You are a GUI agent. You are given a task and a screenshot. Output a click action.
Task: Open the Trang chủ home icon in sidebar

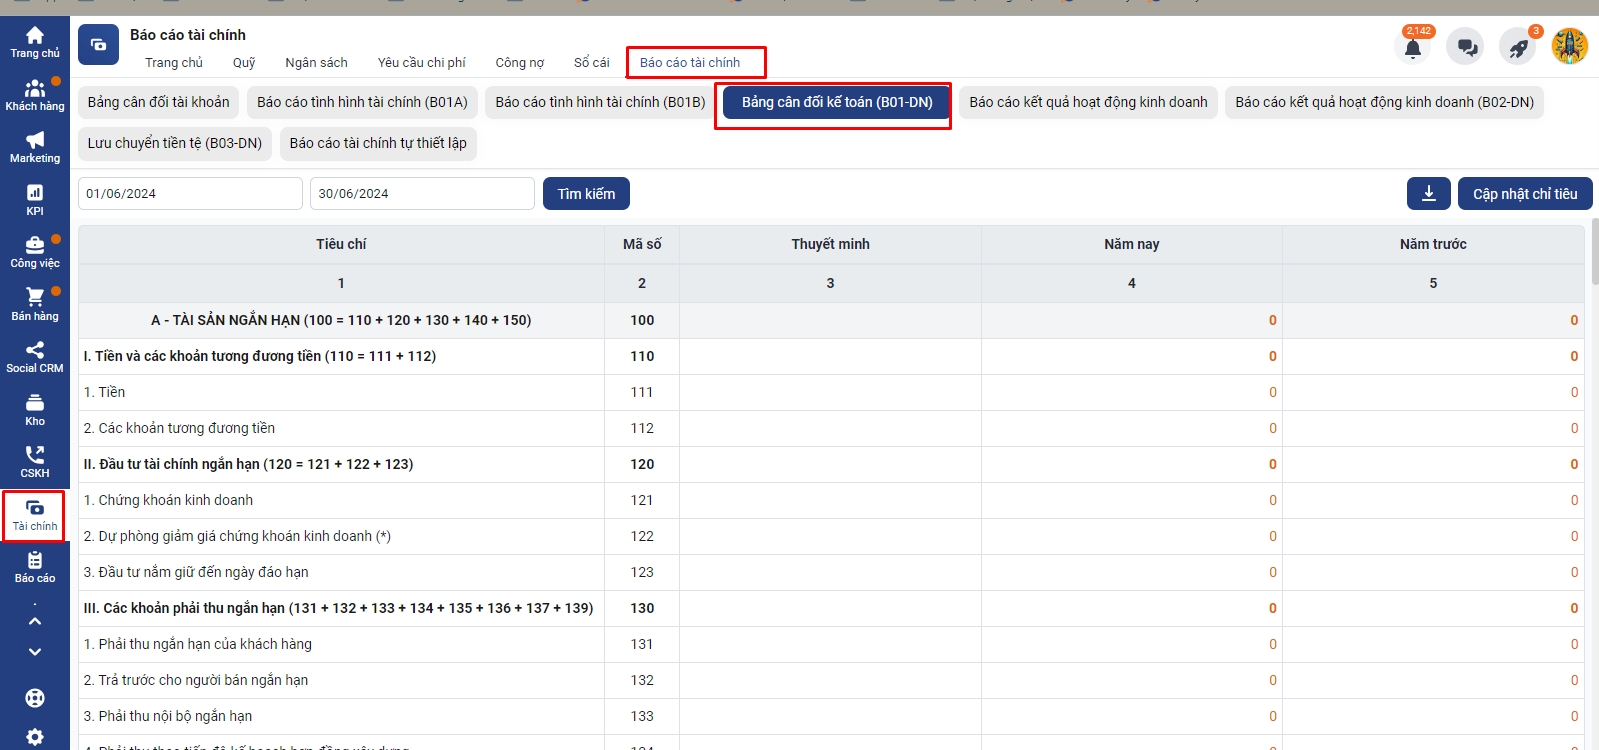[x=35, y=42]
